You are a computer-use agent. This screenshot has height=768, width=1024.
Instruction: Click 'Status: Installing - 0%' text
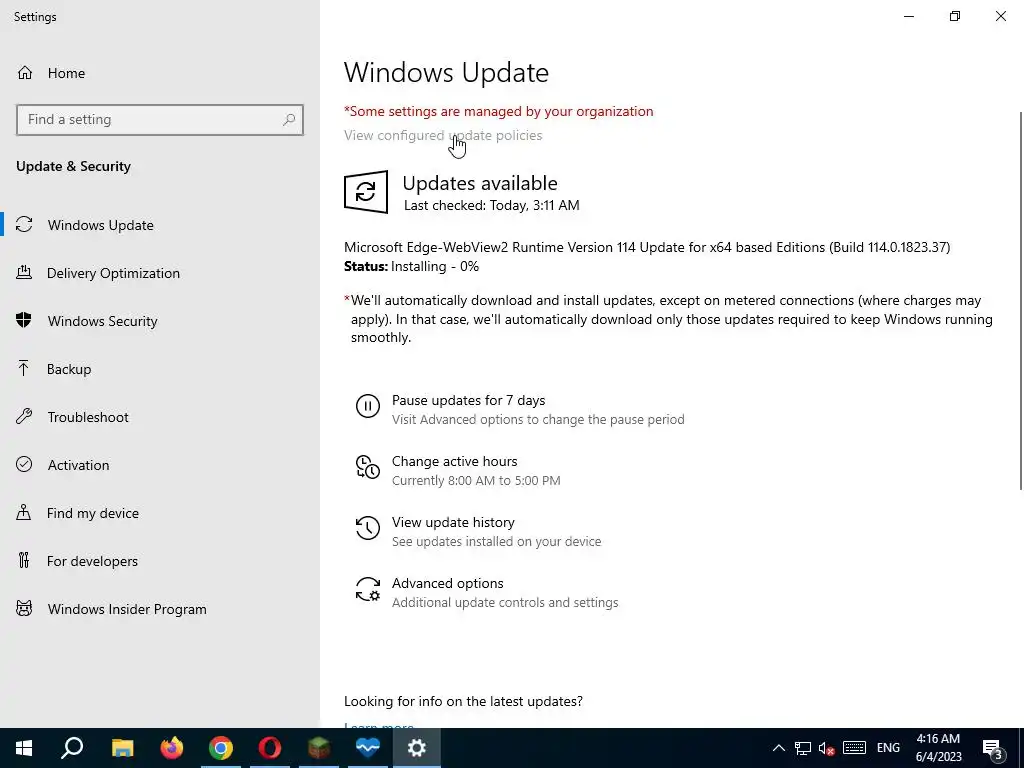[411, 266]
